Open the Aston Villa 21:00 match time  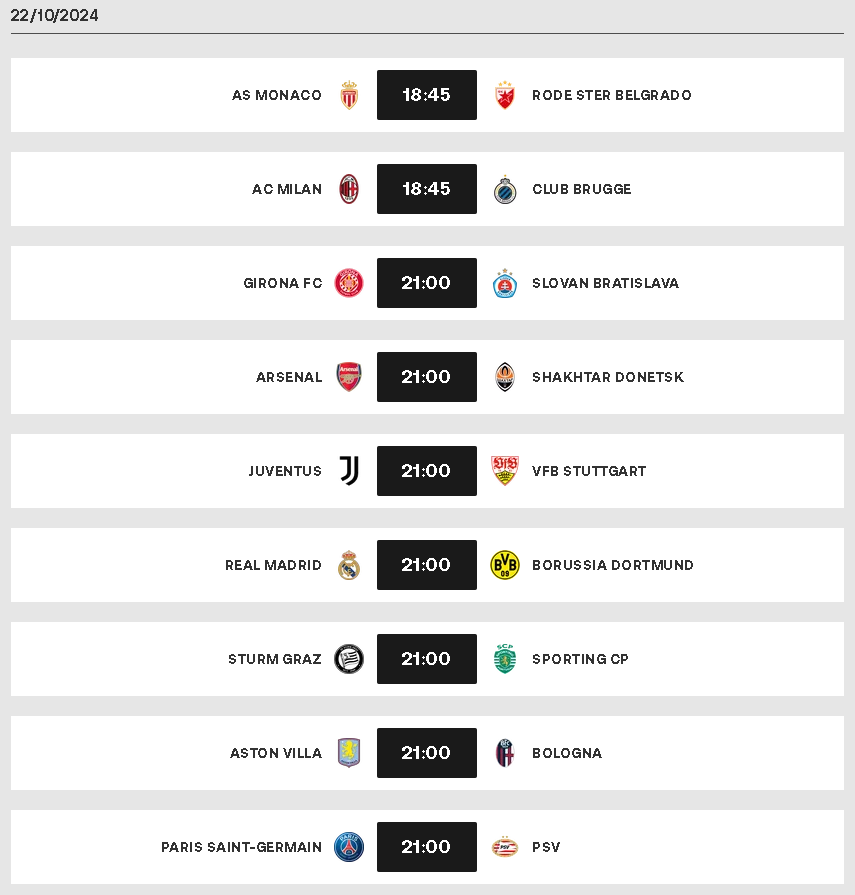(x=426, y=753)
